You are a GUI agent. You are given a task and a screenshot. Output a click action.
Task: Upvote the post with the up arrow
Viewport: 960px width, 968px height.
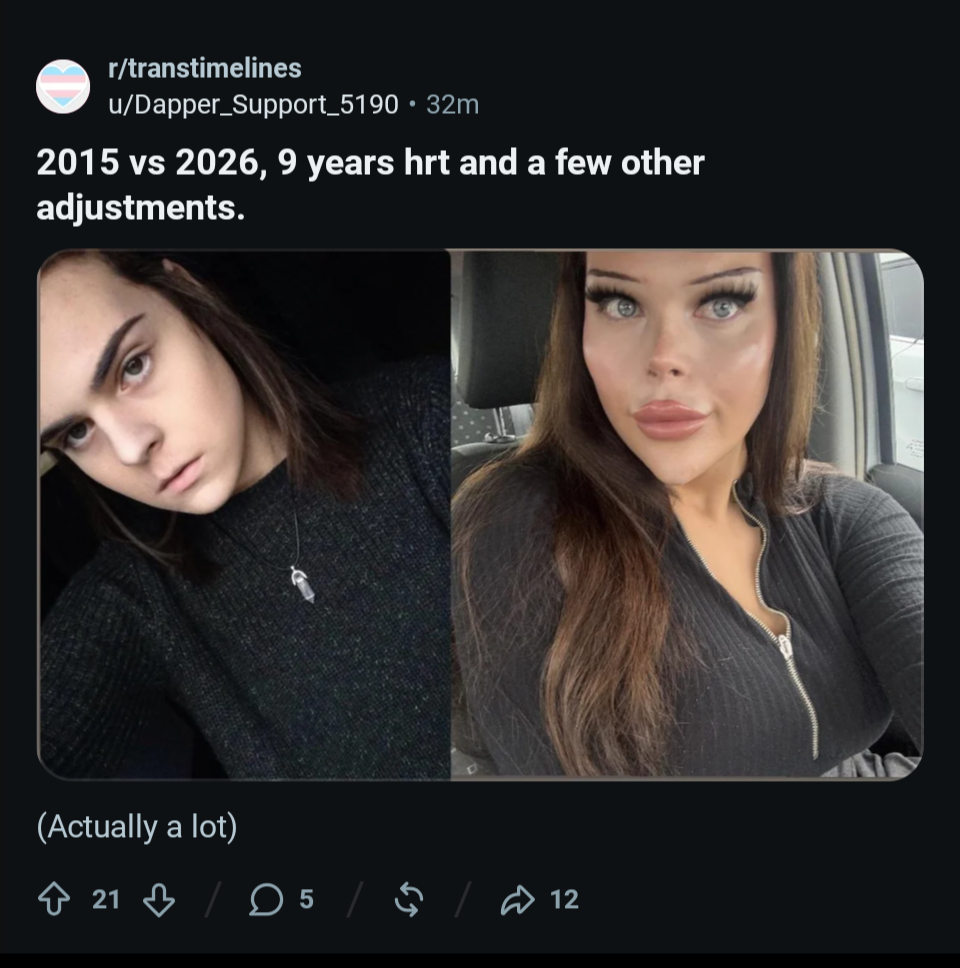click(54, 899)
